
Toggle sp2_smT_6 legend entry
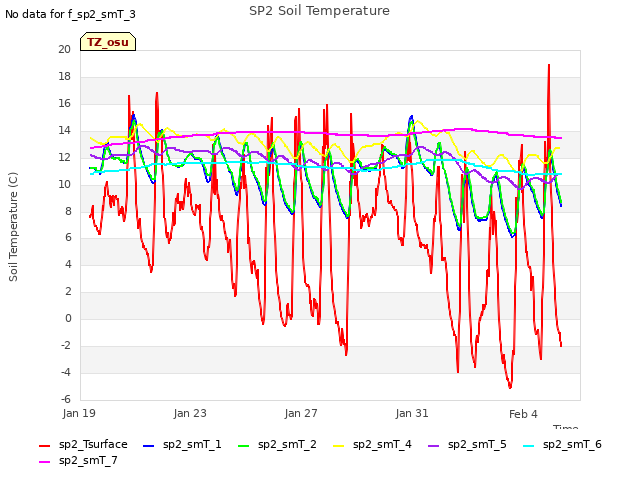[x=562, y=444]
